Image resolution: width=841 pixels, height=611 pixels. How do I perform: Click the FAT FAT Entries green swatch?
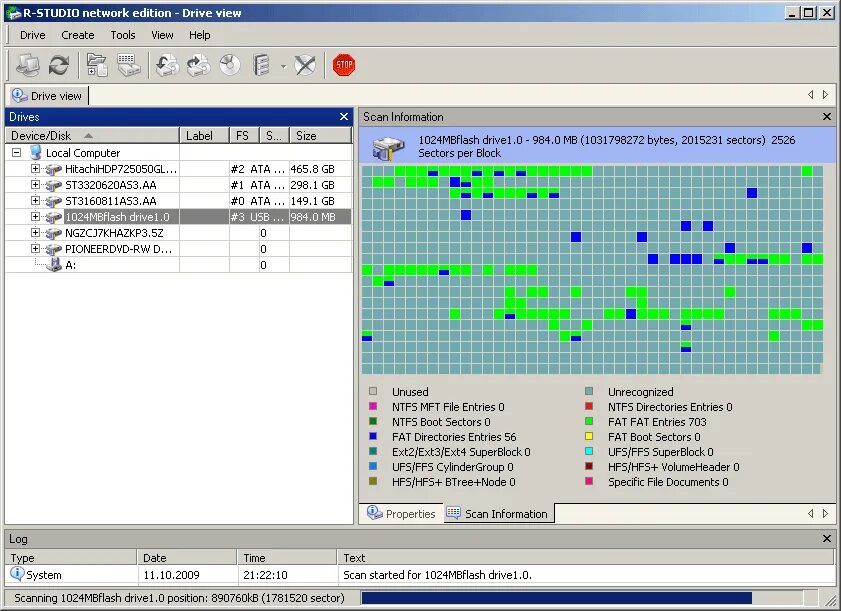589,421
